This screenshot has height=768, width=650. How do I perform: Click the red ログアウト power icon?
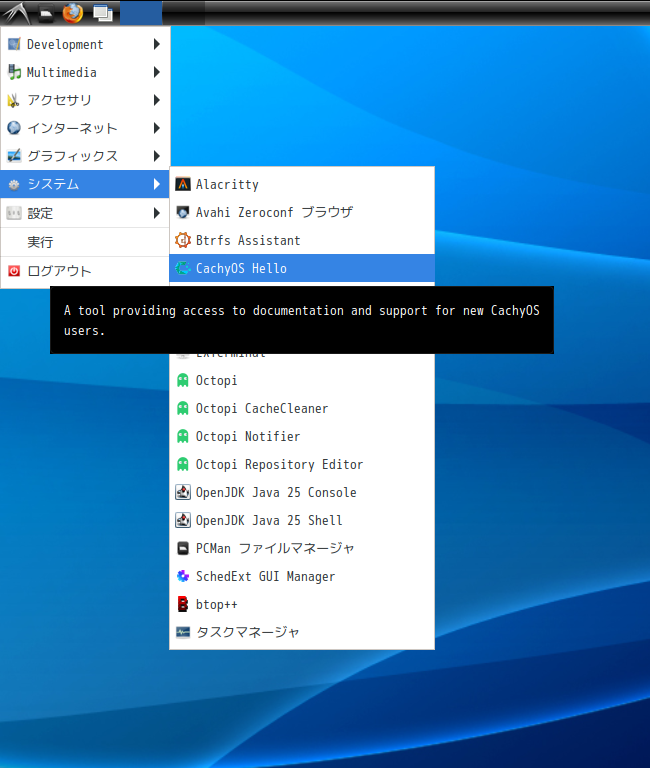coord(14,271)
